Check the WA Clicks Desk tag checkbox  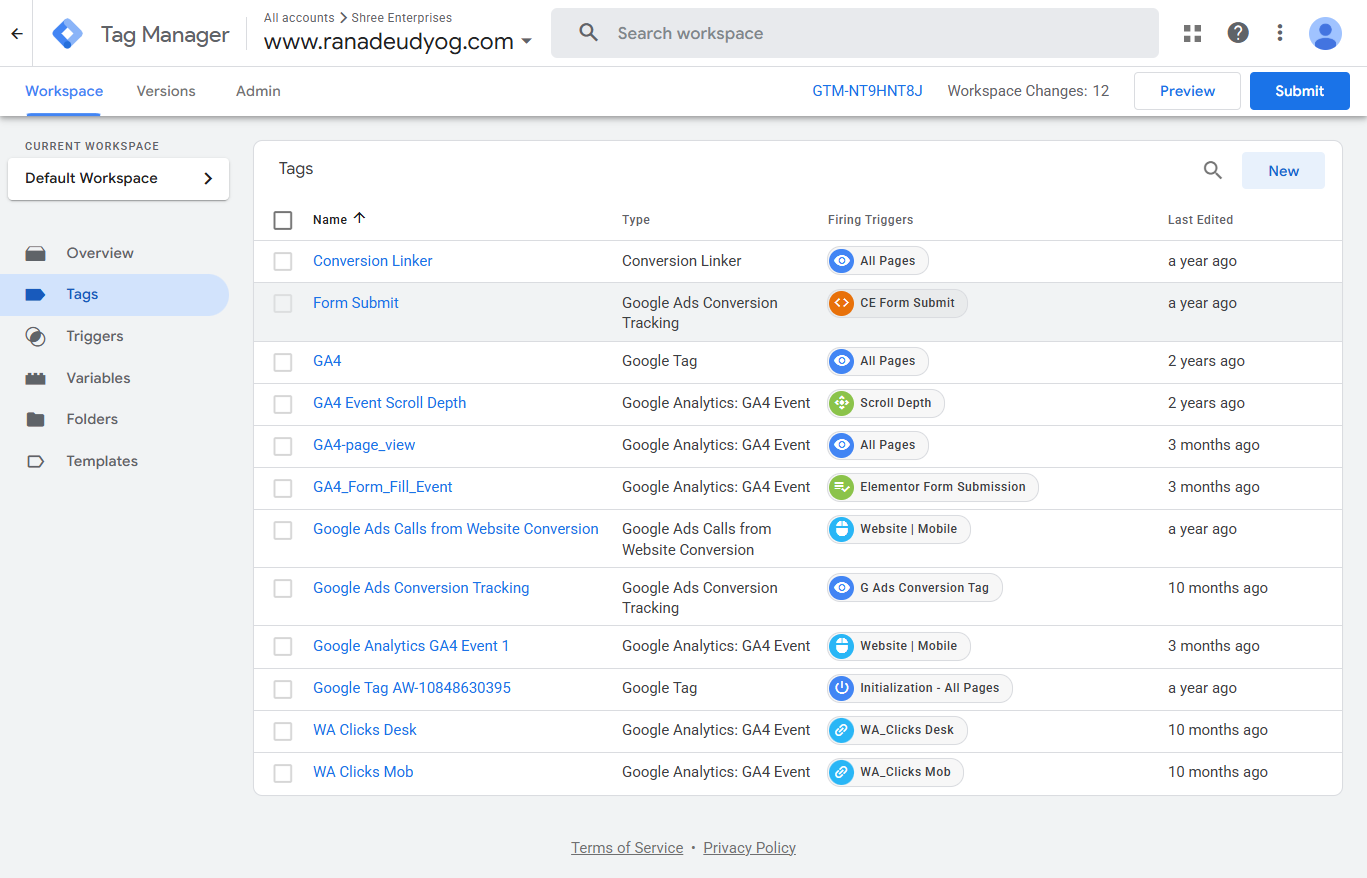(x=283, y=731)
